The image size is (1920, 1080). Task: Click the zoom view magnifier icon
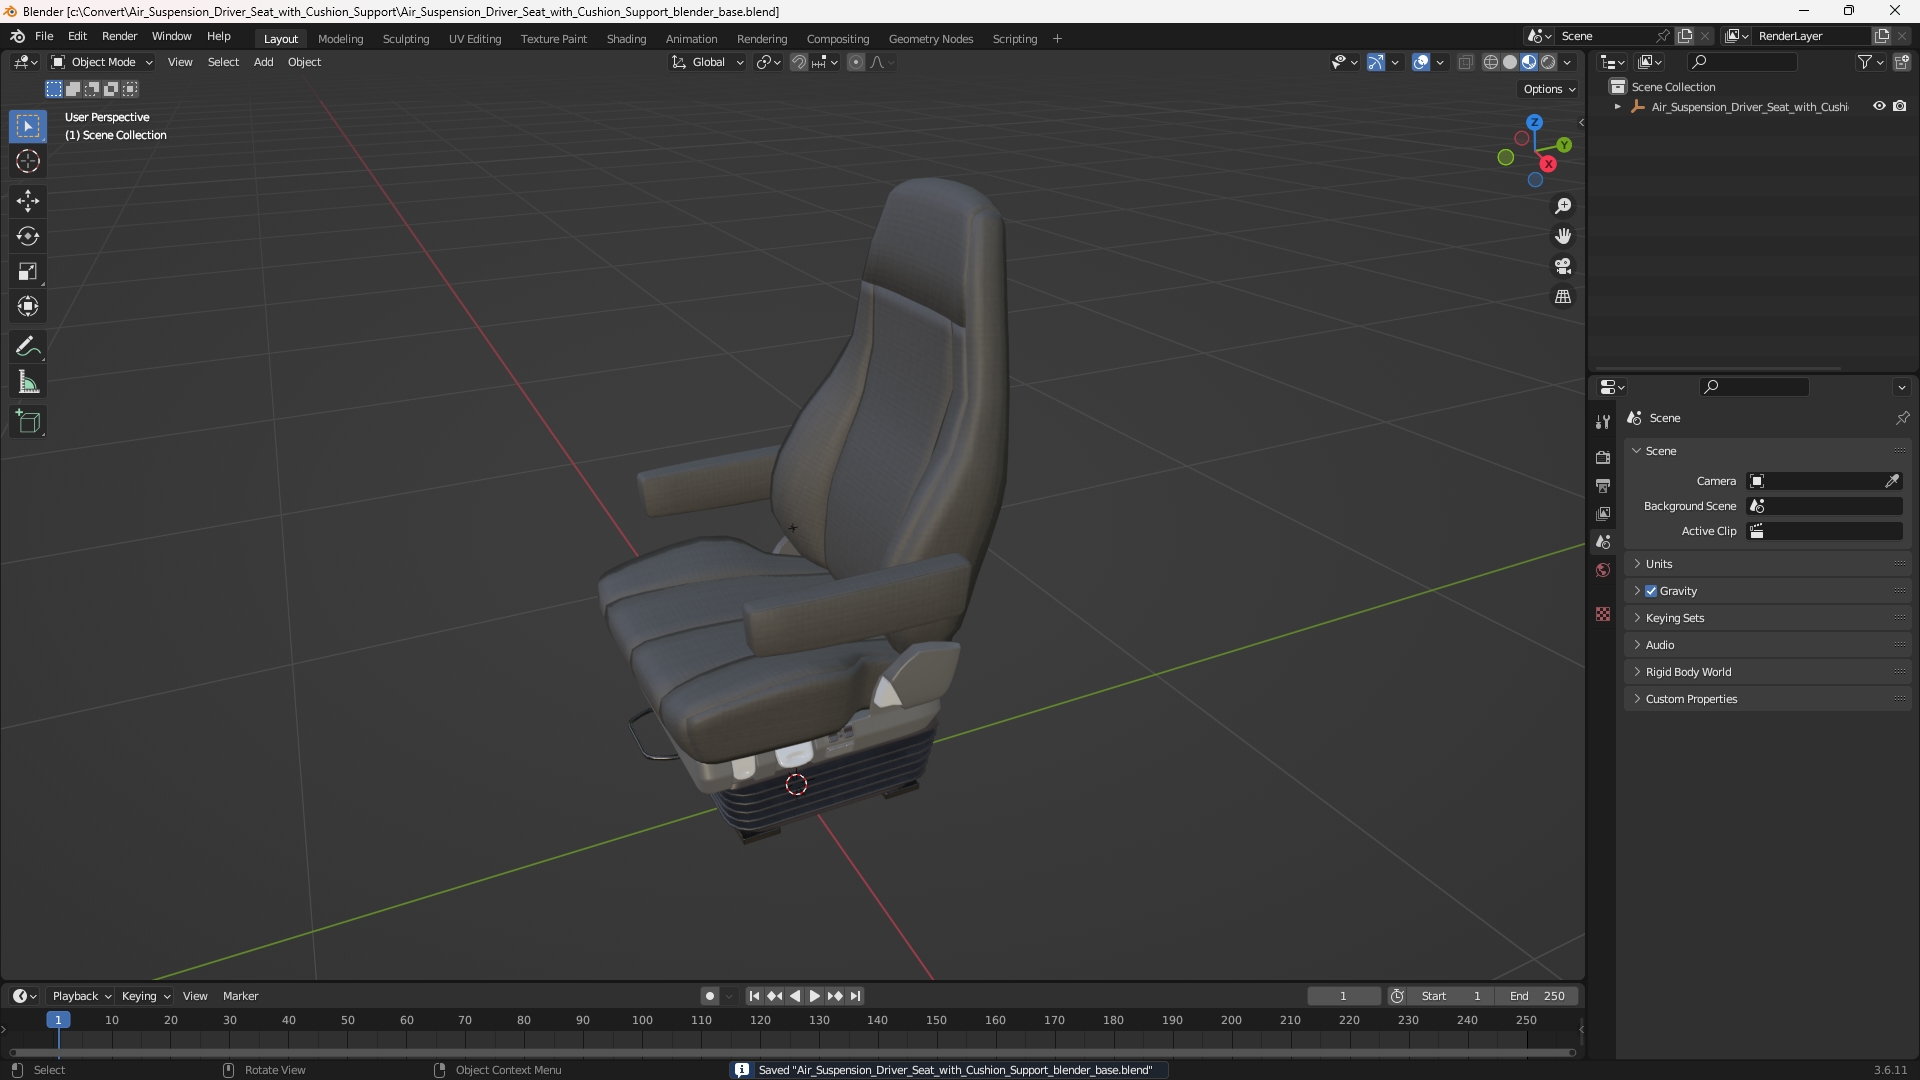coord(1563,206)
